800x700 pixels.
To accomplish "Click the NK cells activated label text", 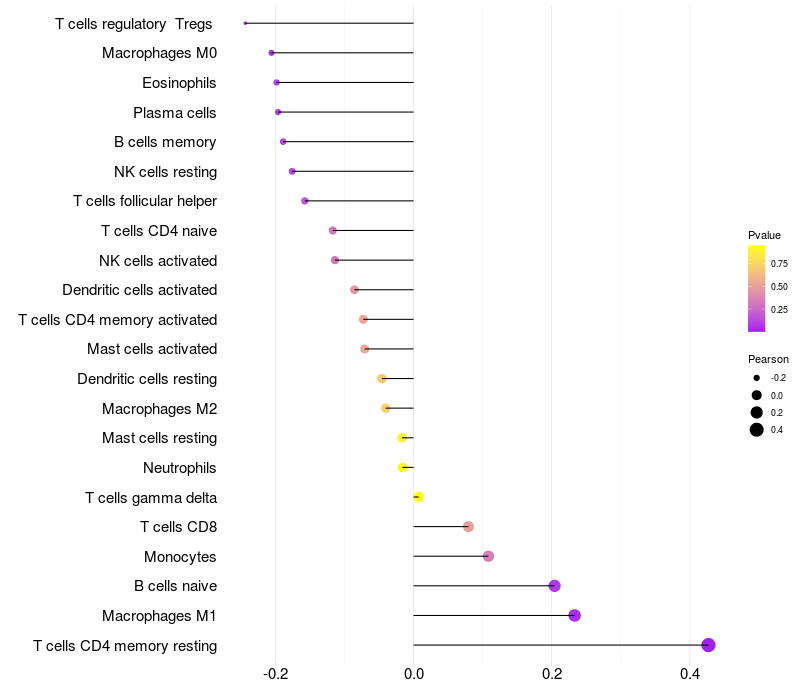I will tap(158, 261).
